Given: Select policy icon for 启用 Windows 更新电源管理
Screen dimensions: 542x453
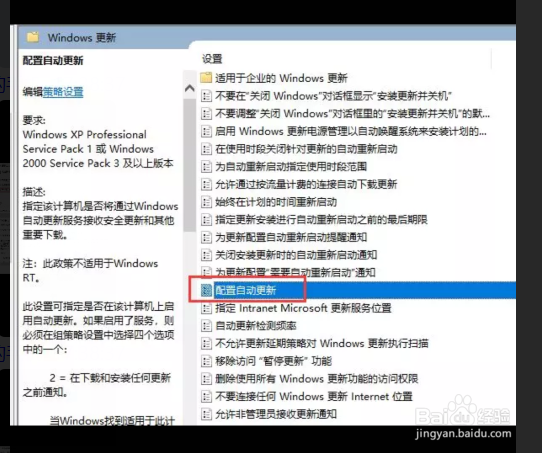Looking at the screenshot, I should click(x=206, y=131).
